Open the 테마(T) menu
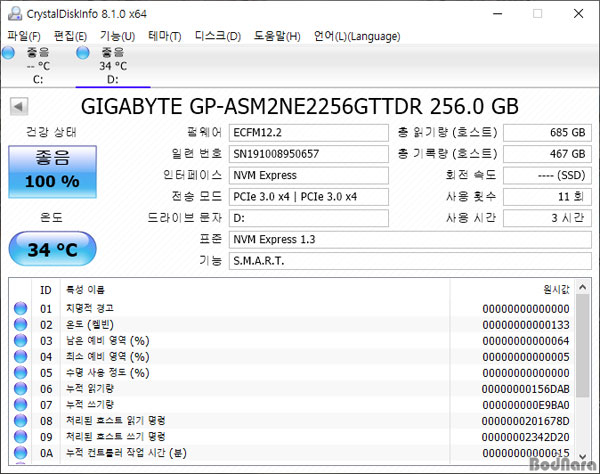Image resolution: width=600 pixels, height=474 pixels. pyautogui.click(x=164, y=37)
